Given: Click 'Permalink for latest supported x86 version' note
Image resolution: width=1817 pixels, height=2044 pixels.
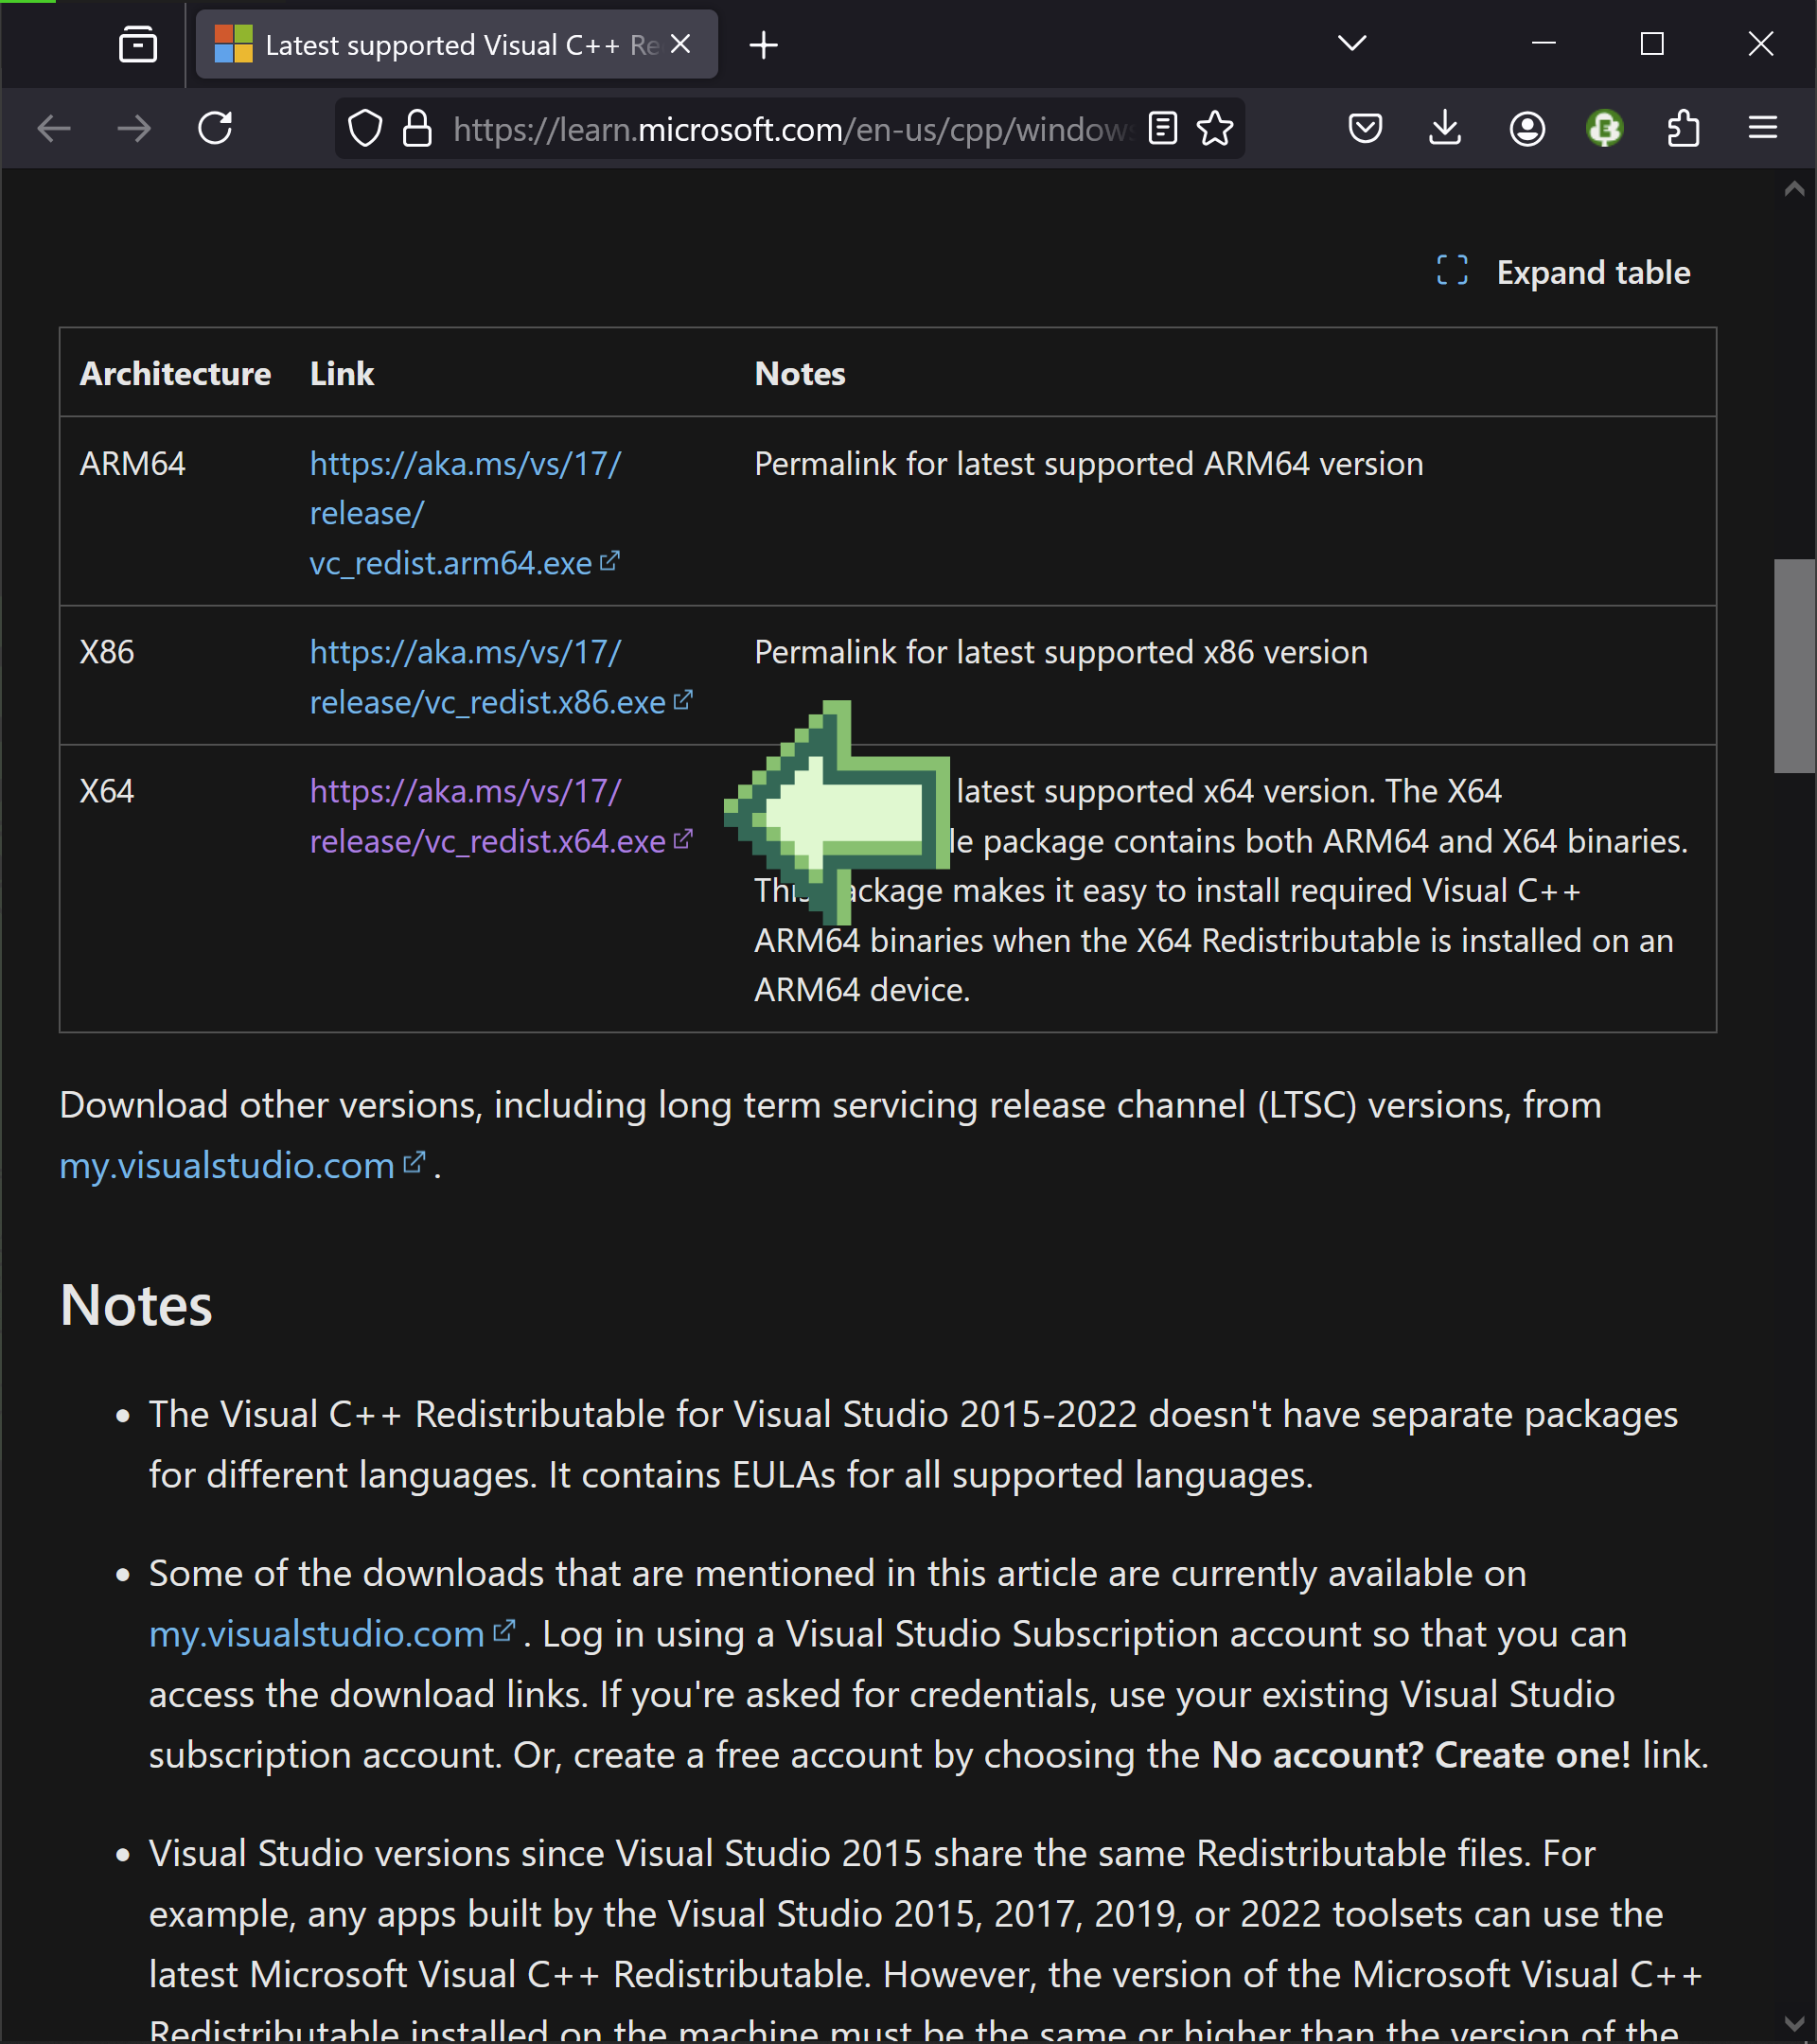Looking at the screenshot, I should [1061, 652].
